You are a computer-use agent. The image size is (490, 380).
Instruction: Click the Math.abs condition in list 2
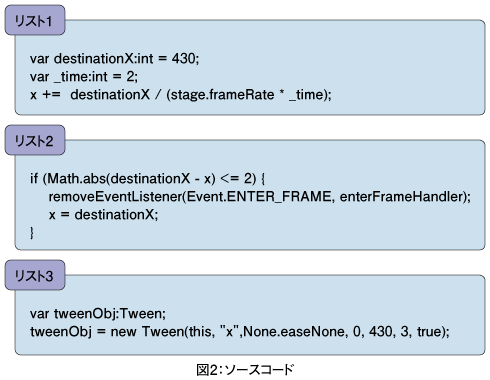tap(149, 179)
